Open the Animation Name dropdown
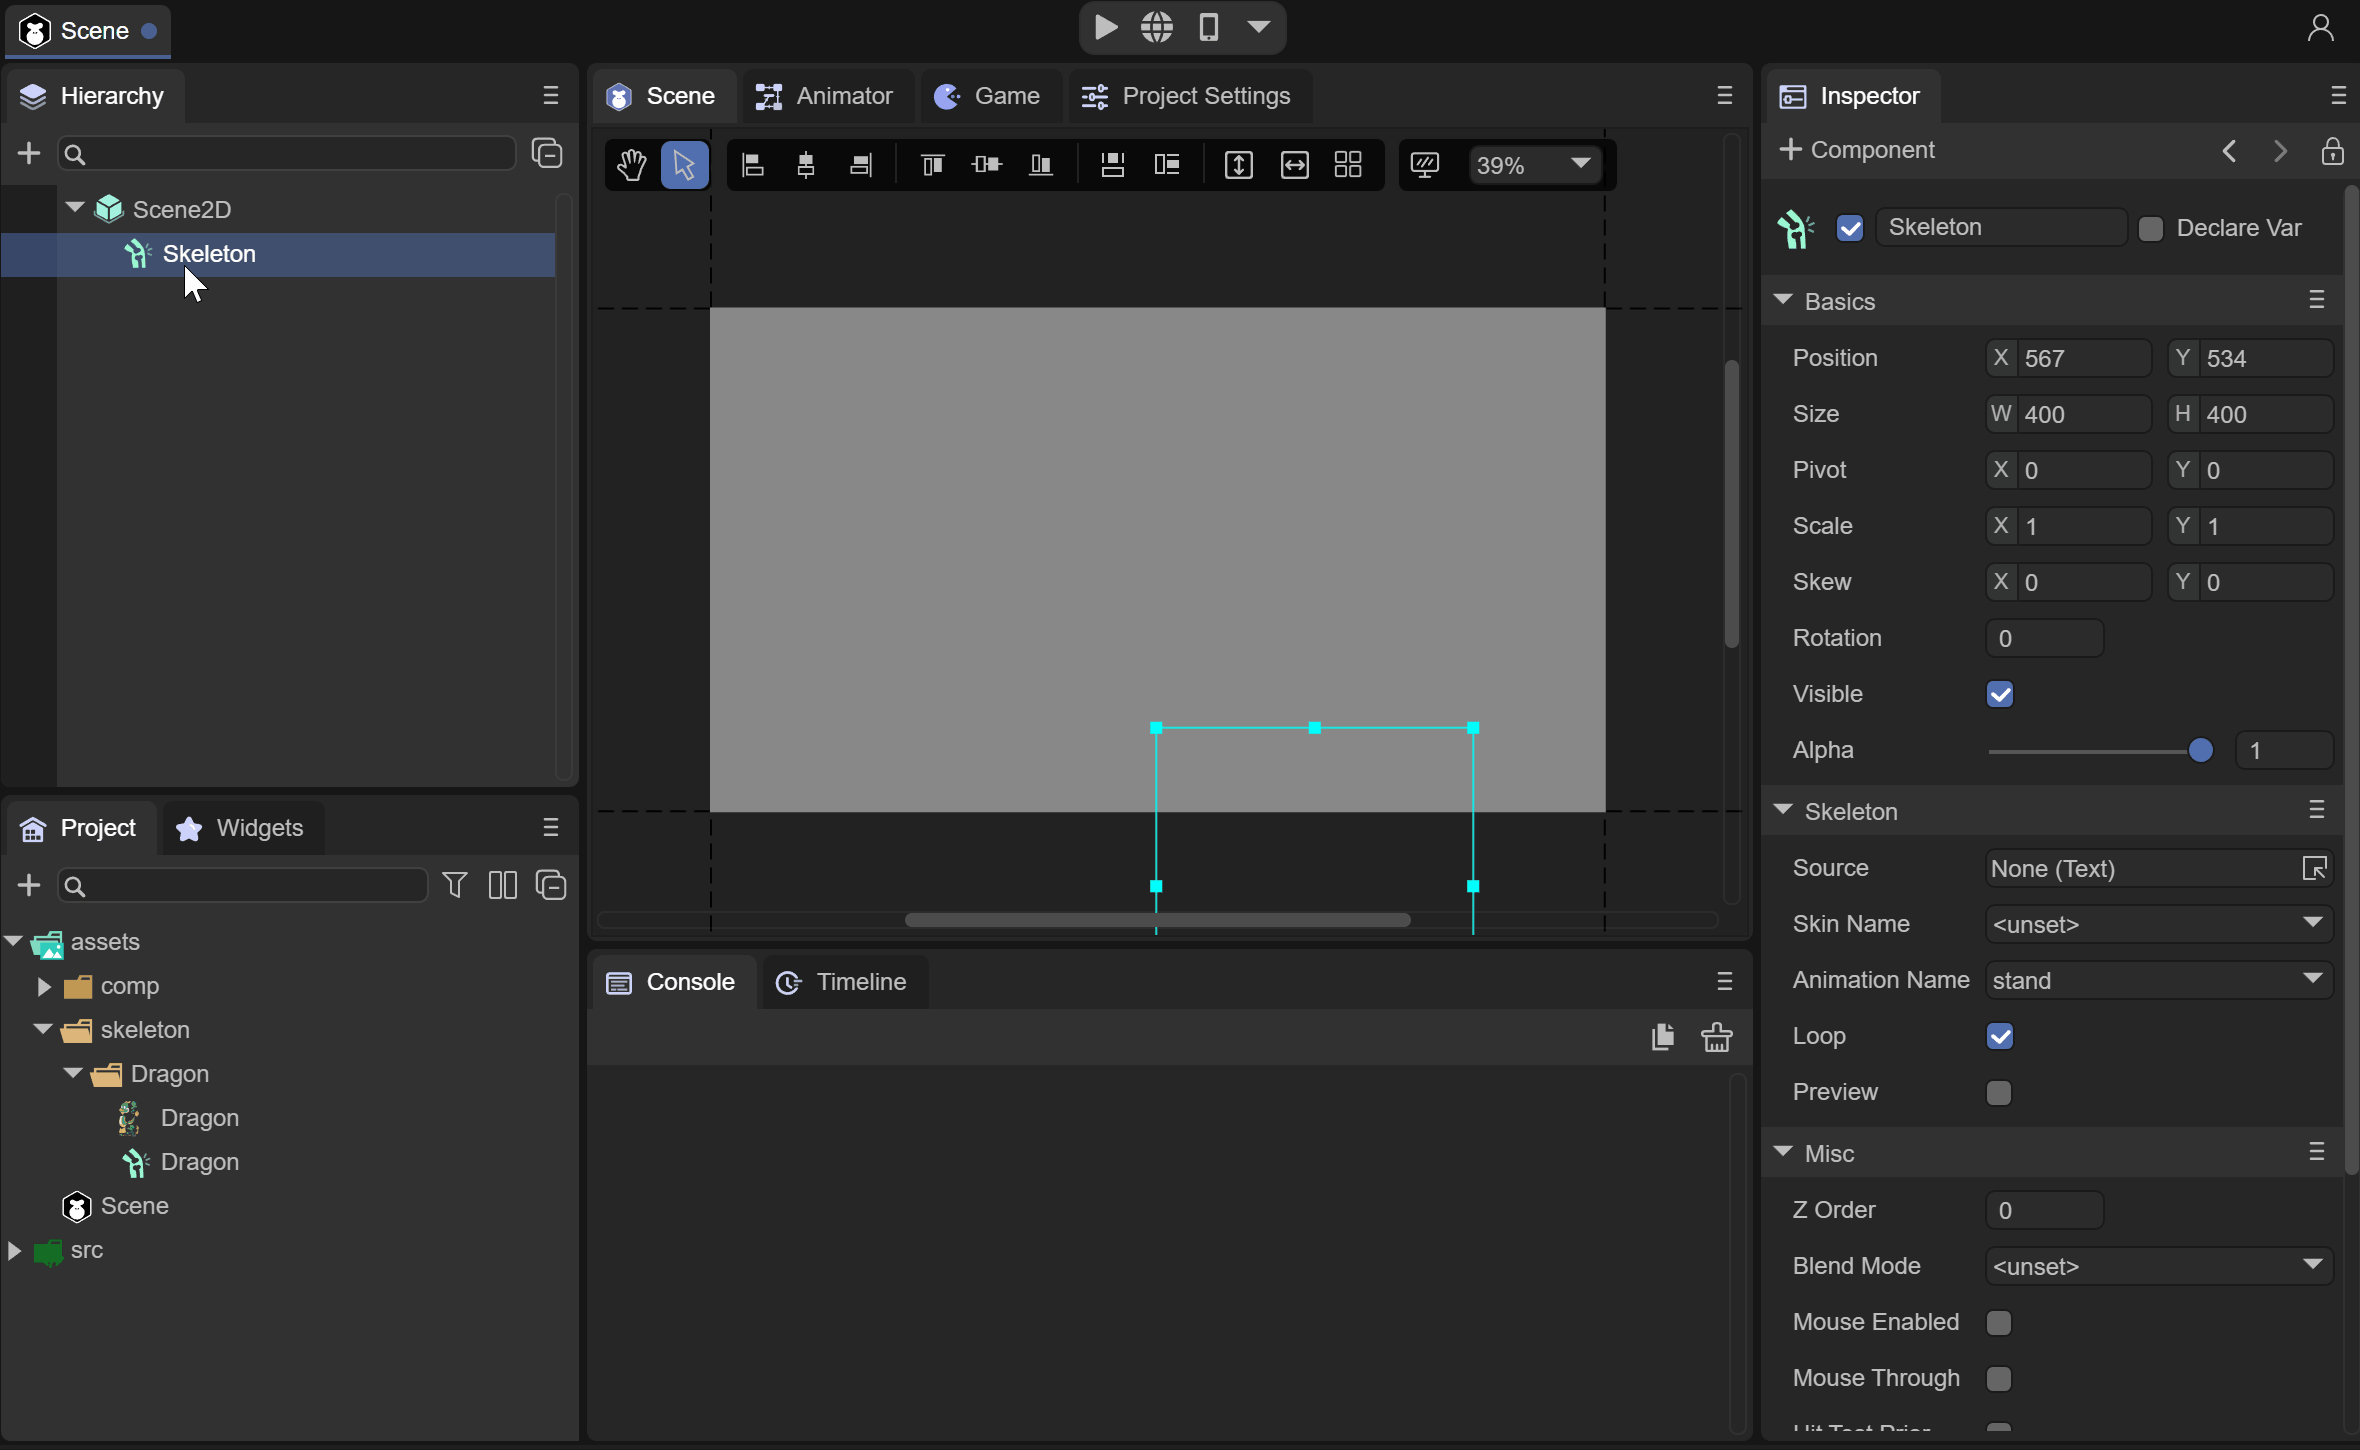This screenshot has height=1450, width=2360. point(2158,980)
